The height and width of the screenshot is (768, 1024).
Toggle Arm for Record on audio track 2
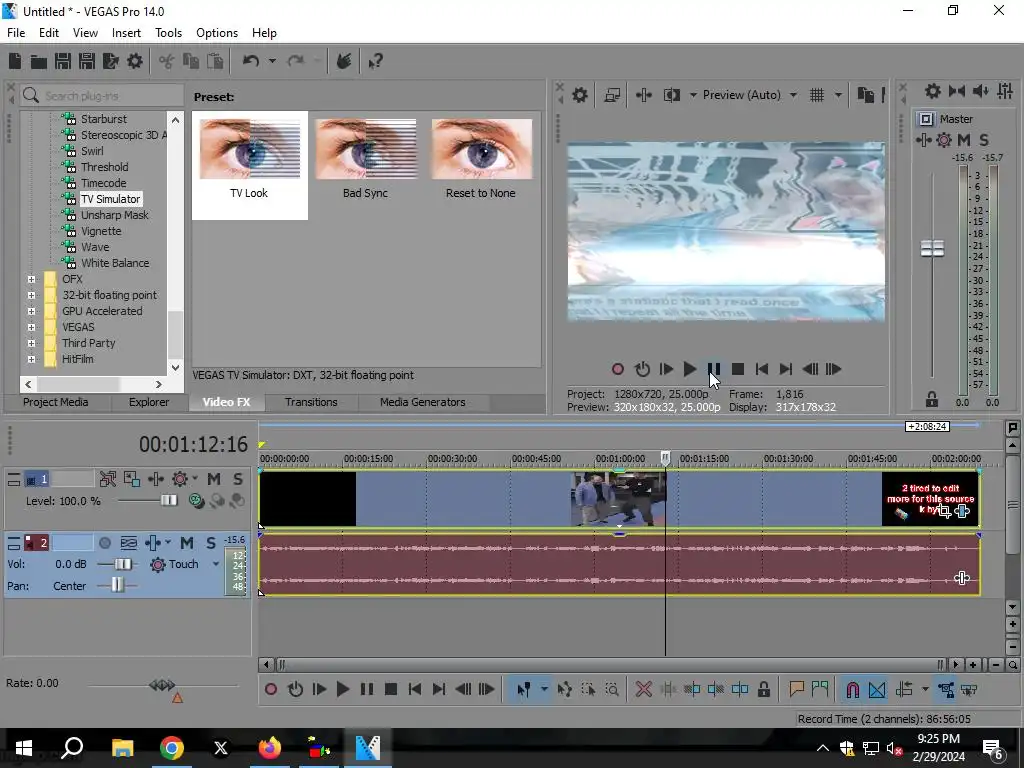104,543
